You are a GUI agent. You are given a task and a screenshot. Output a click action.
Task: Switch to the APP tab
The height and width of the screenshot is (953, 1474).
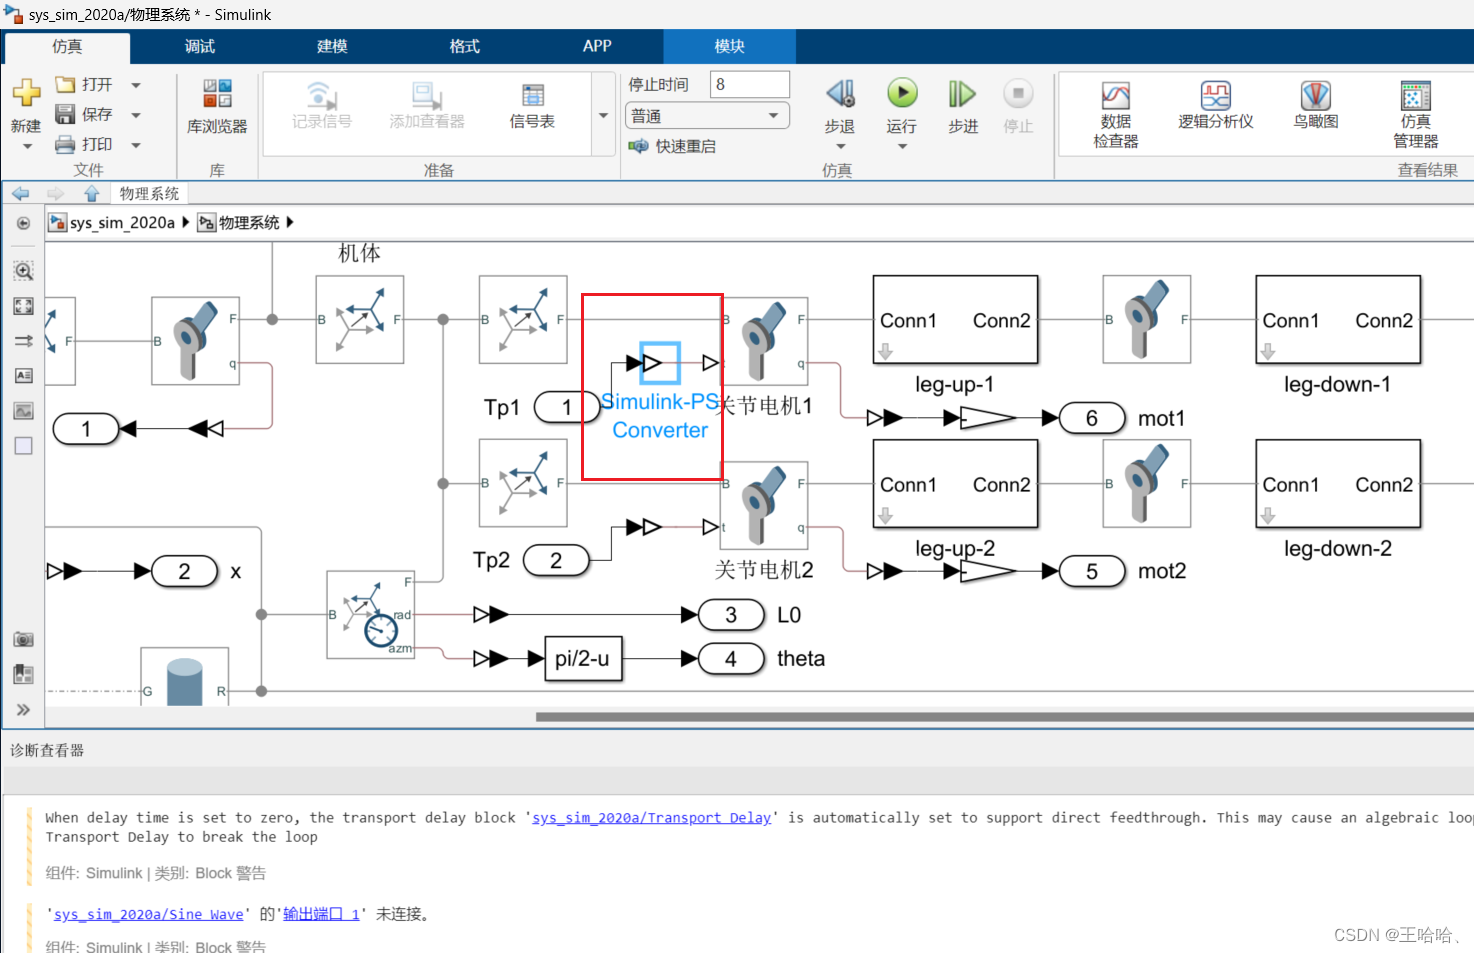pyautogui.click(x=597, y=47)
